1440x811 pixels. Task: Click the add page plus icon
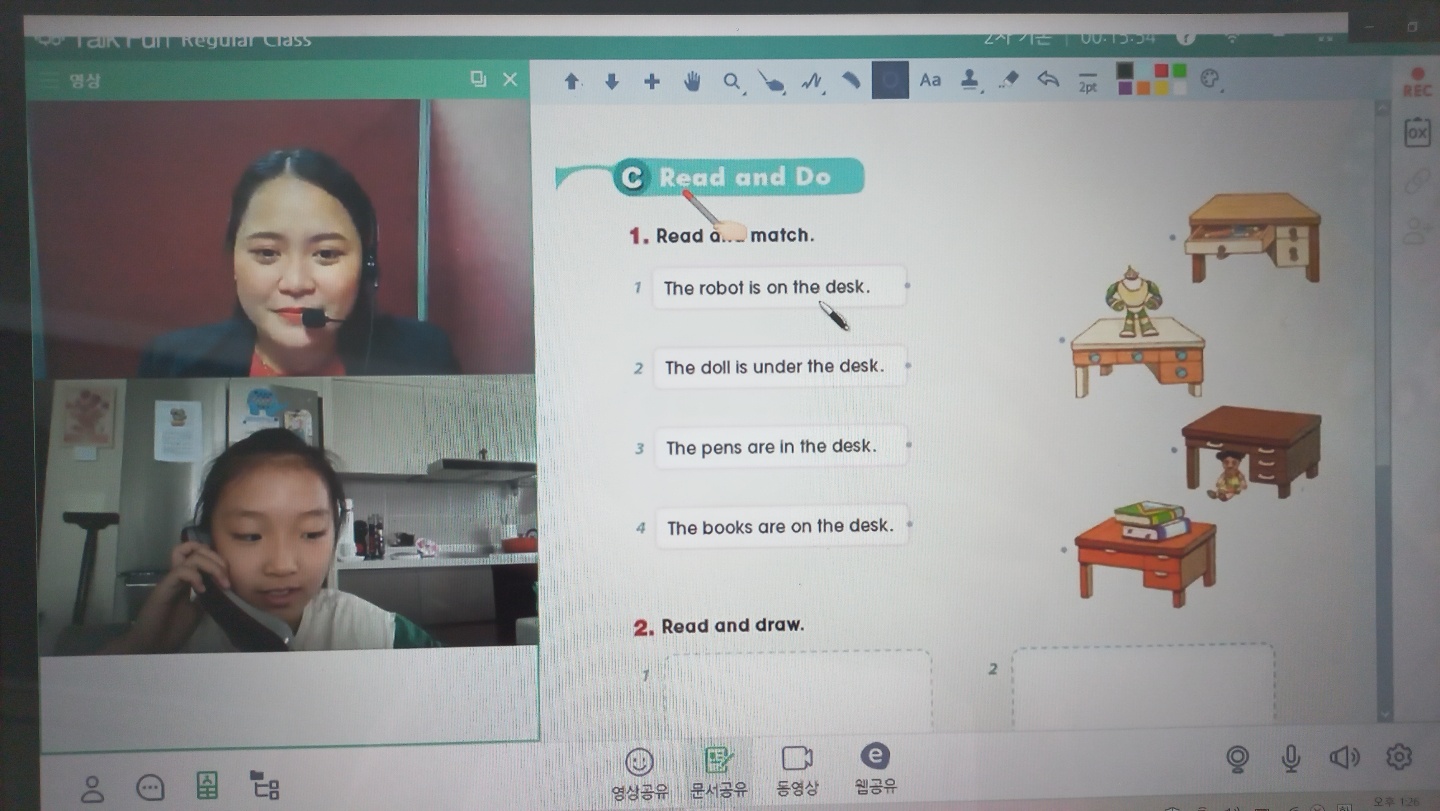click(651, 81)
